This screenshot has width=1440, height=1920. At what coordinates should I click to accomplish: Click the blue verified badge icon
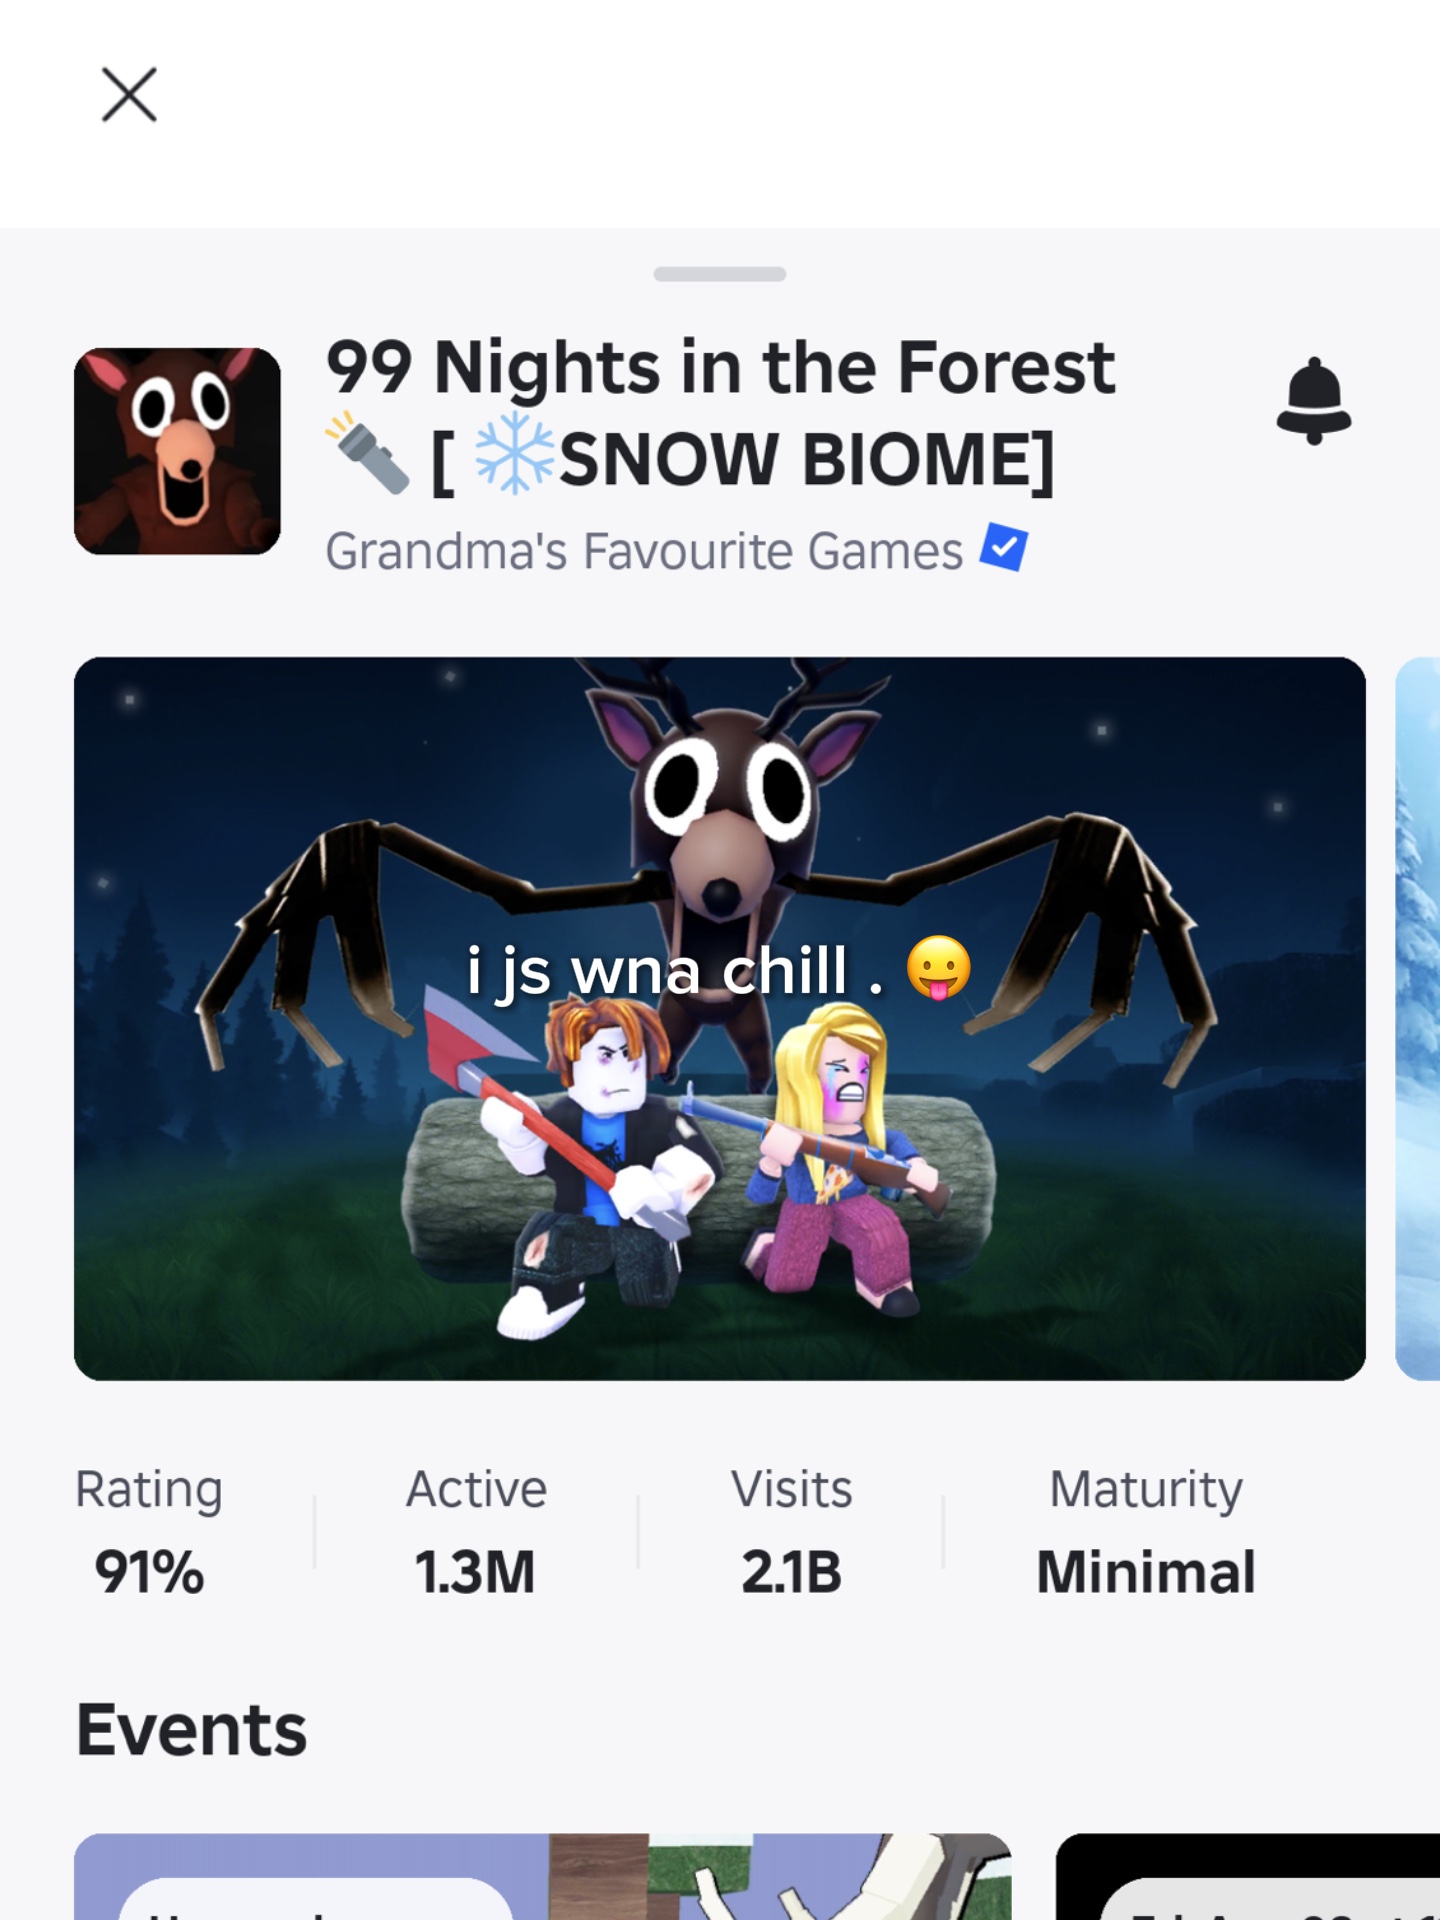(1004, 547)
